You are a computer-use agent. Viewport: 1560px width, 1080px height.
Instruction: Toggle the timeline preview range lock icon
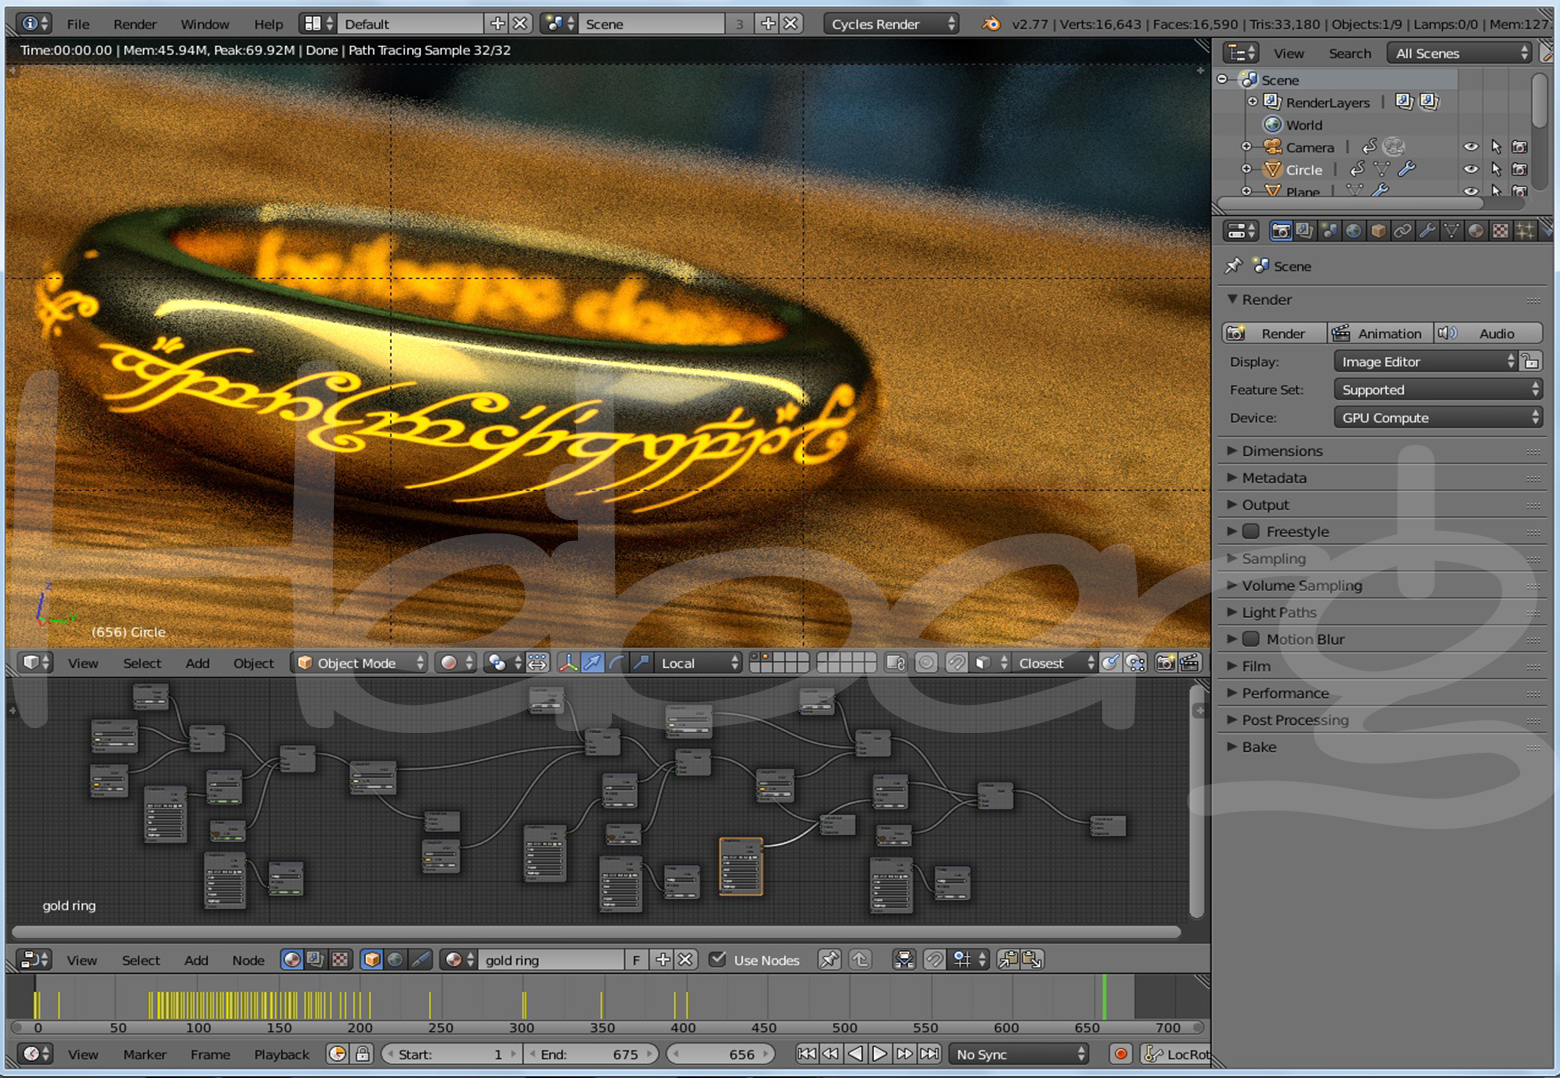(x=363, y=1054)
